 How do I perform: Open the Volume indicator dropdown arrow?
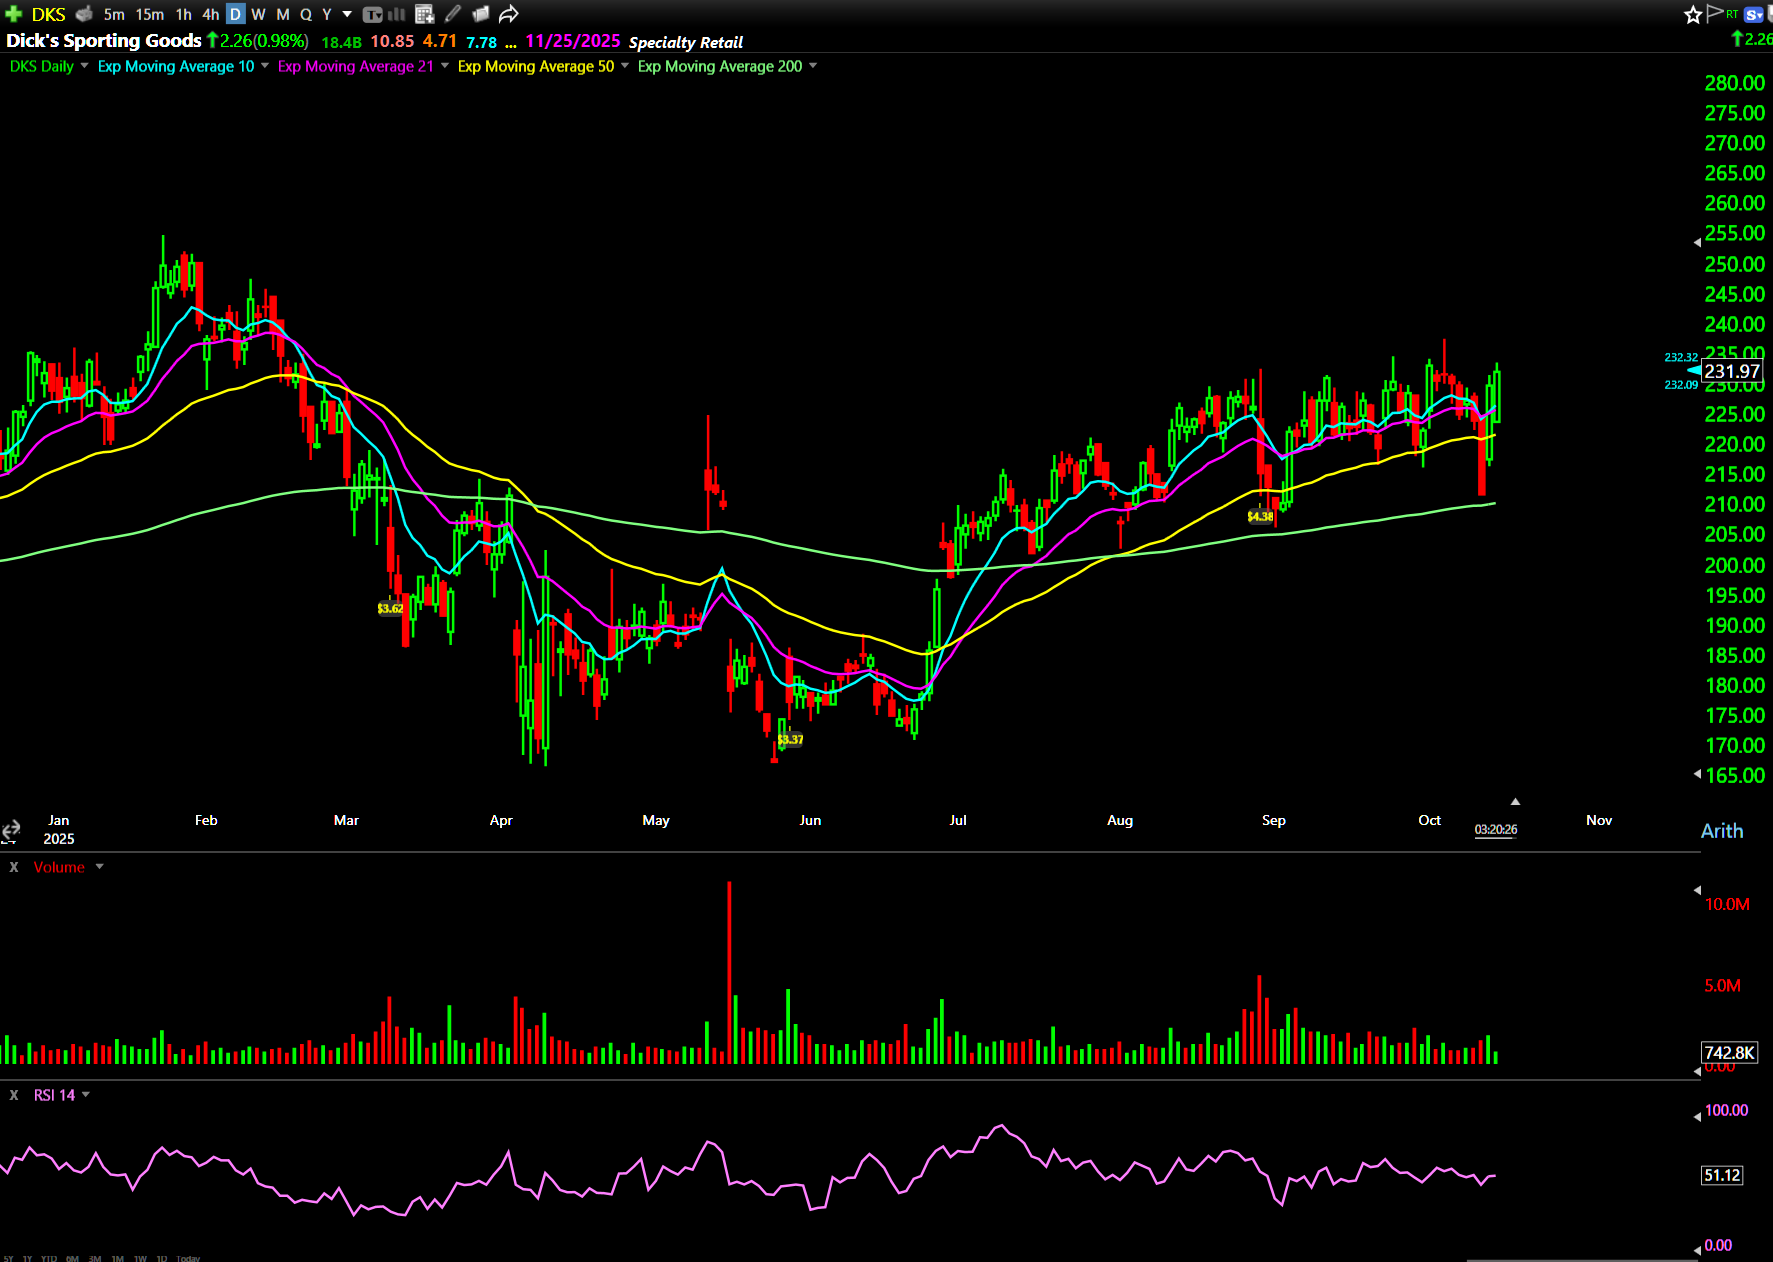pos(99,867)
